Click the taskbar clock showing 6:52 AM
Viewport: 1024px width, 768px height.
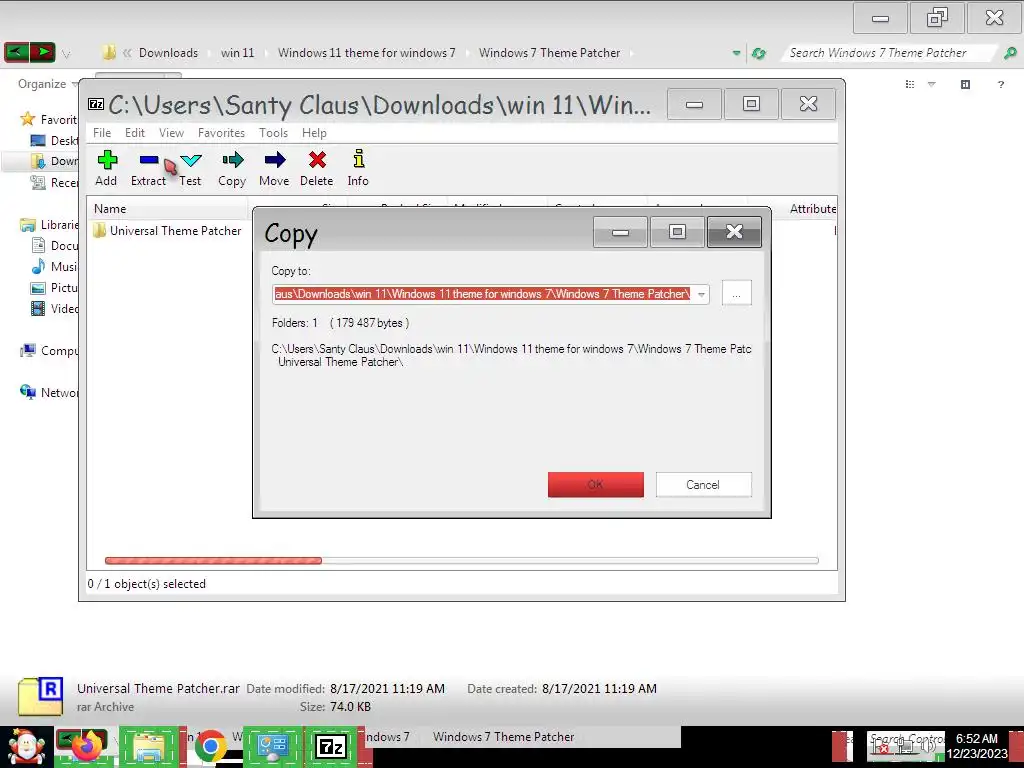(977, 746)
